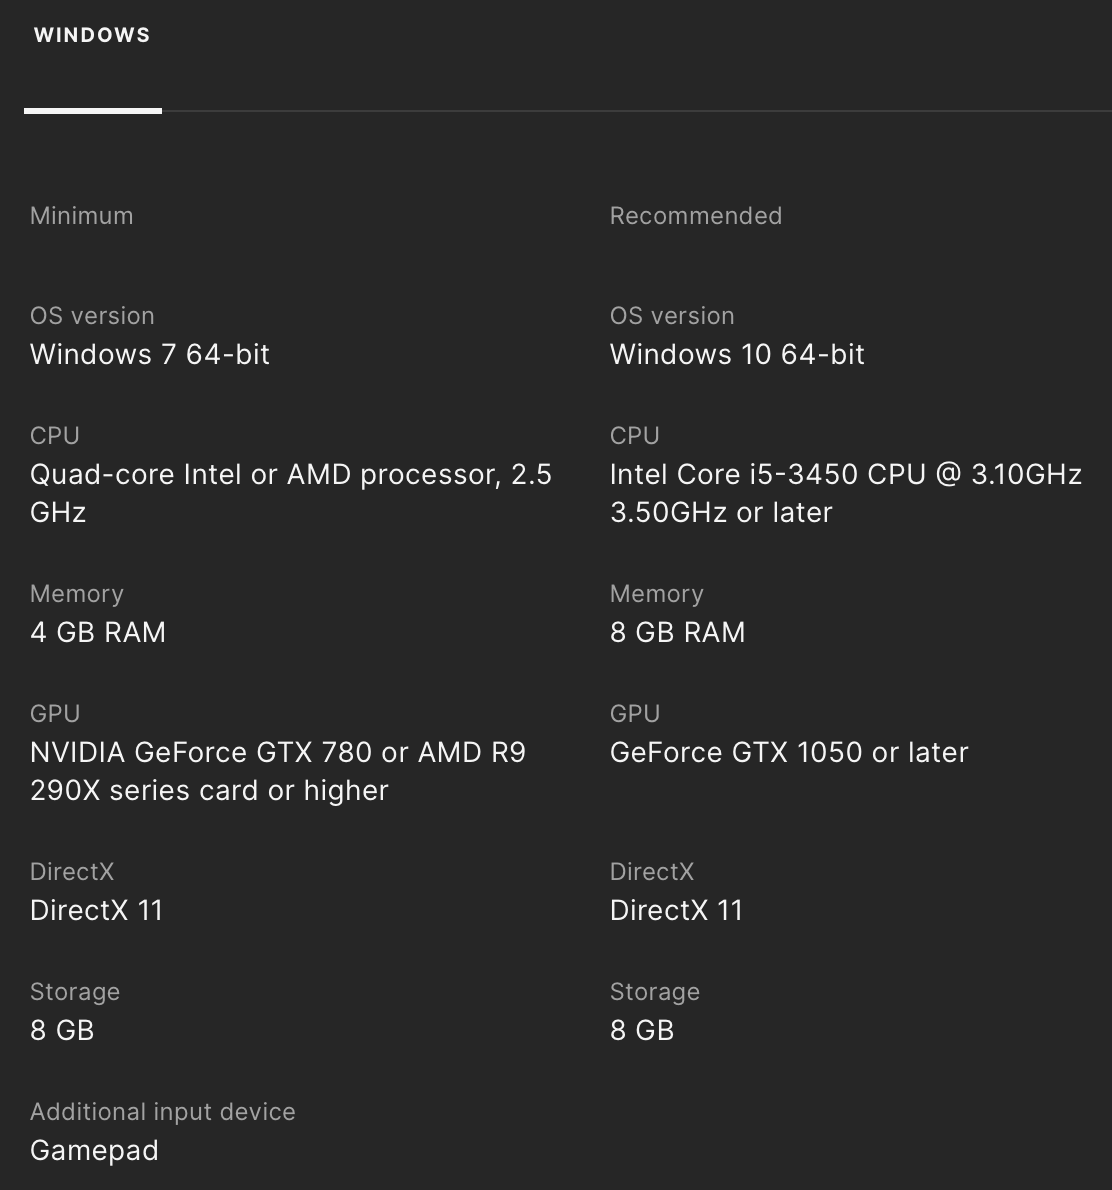Click DirectX 11 value in Minimum column
The width and height of the screenshot is (1112, 1190).
pos(96,910)
